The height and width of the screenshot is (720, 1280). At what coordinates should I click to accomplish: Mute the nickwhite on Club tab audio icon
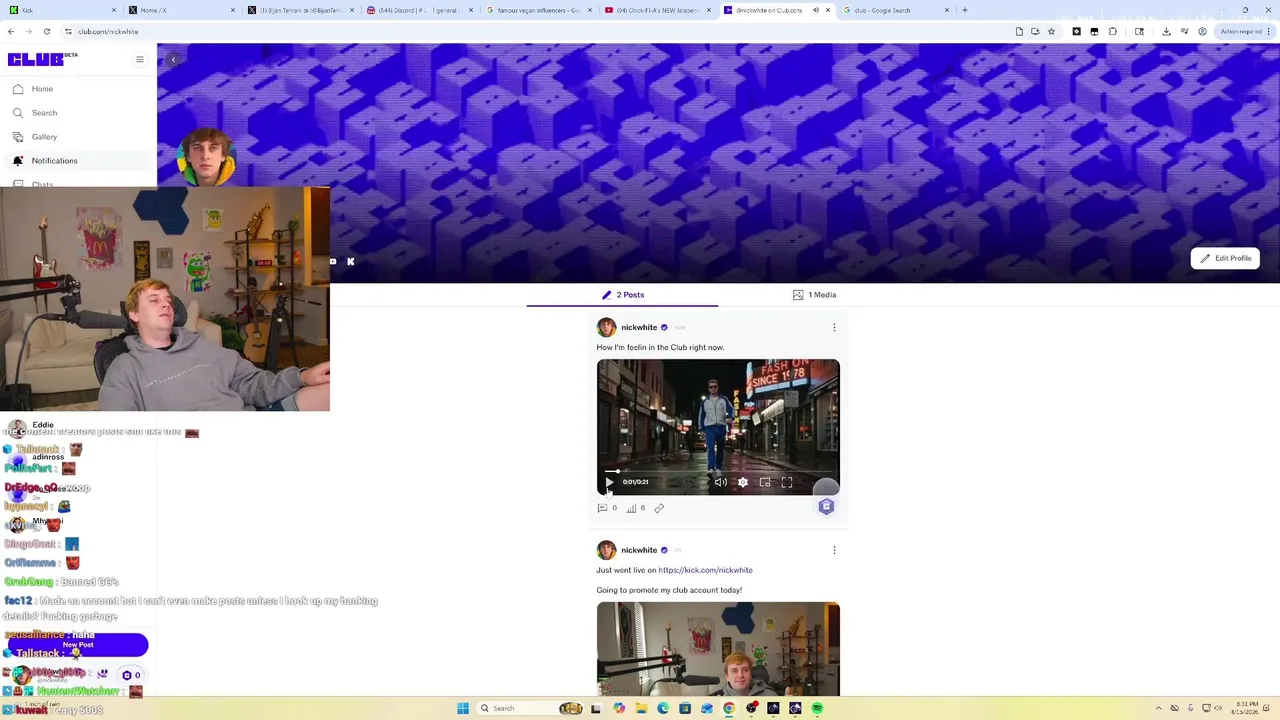coord(815,10)
